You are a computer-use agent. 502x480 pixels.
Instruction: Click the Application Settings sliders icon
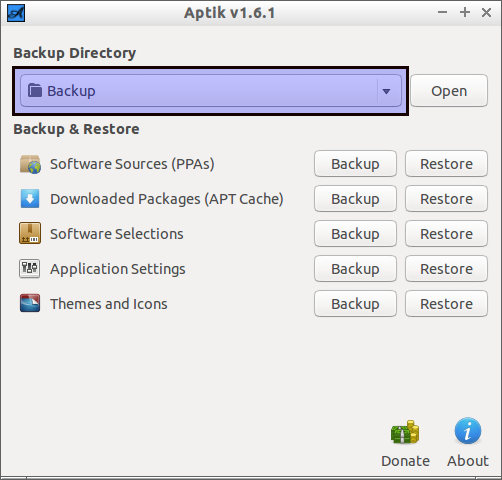tap(30, 269)
